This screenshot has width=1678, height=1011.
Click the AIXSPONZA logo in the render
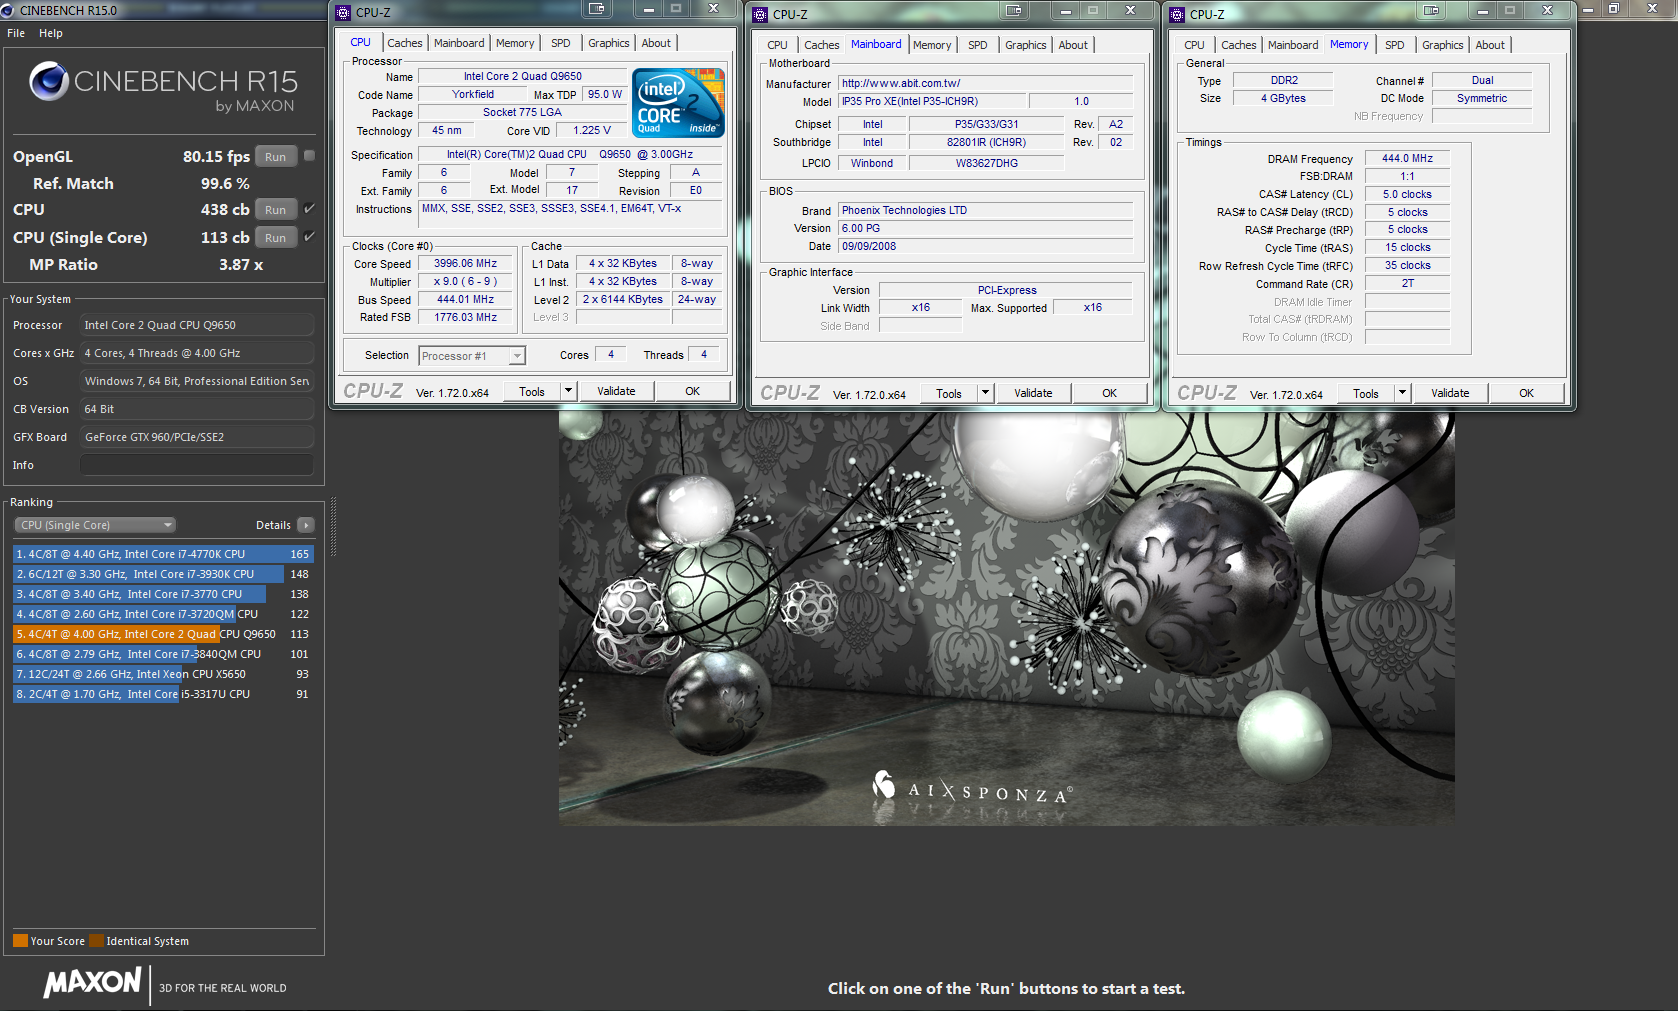pos(972,790)
